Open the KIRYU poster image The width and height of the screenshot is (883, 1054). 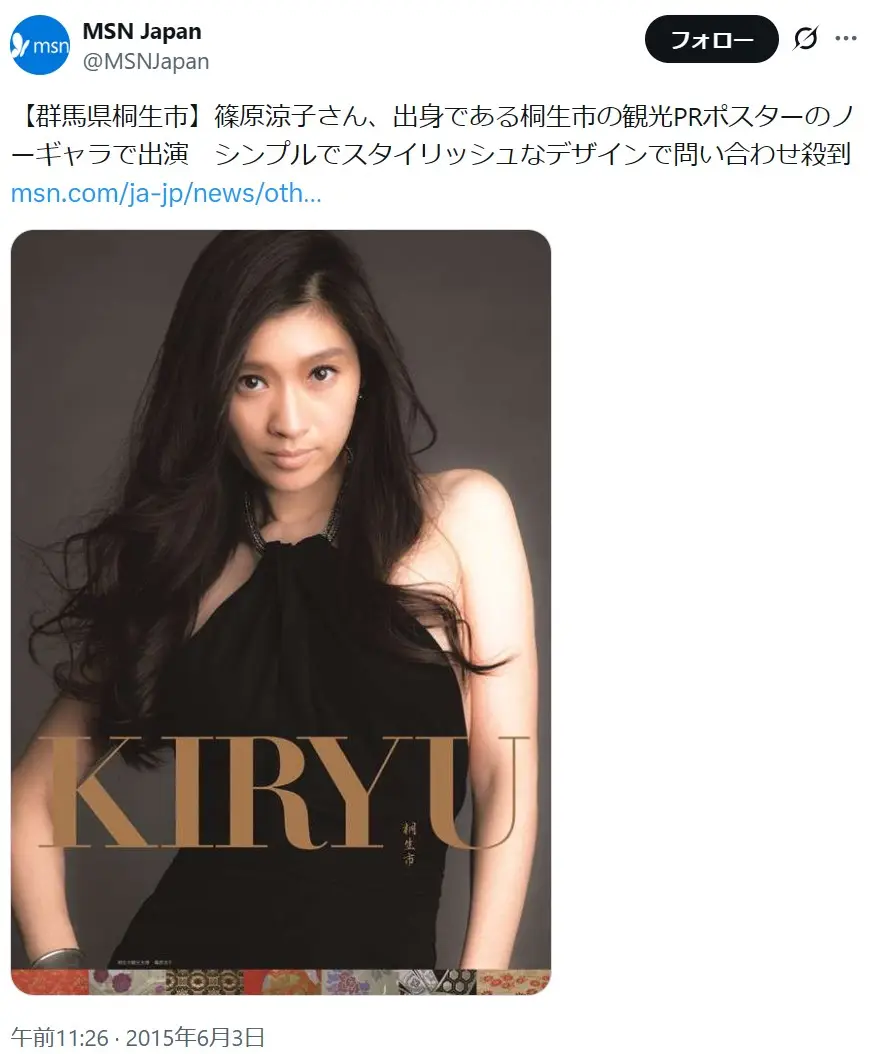(x=281, y=612)
